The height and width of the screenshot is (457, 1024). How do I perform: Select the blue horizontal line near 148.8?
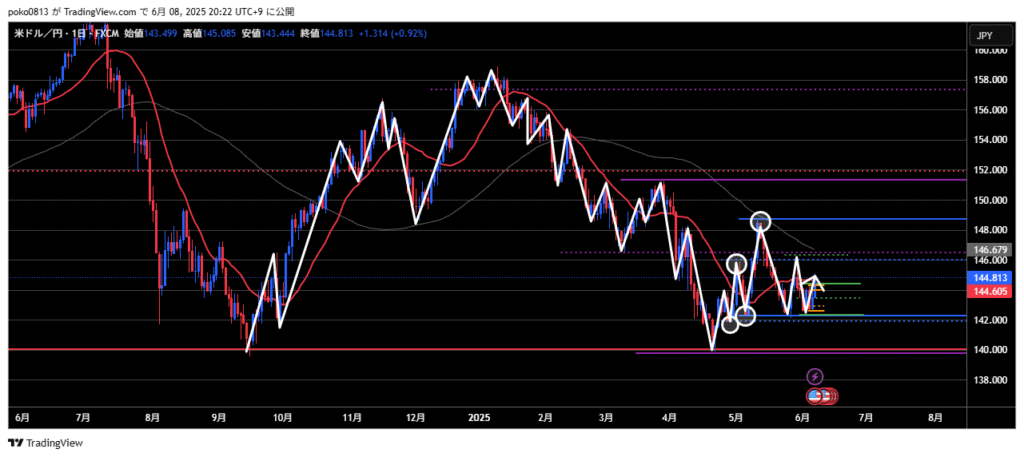(x=880, y=218)
